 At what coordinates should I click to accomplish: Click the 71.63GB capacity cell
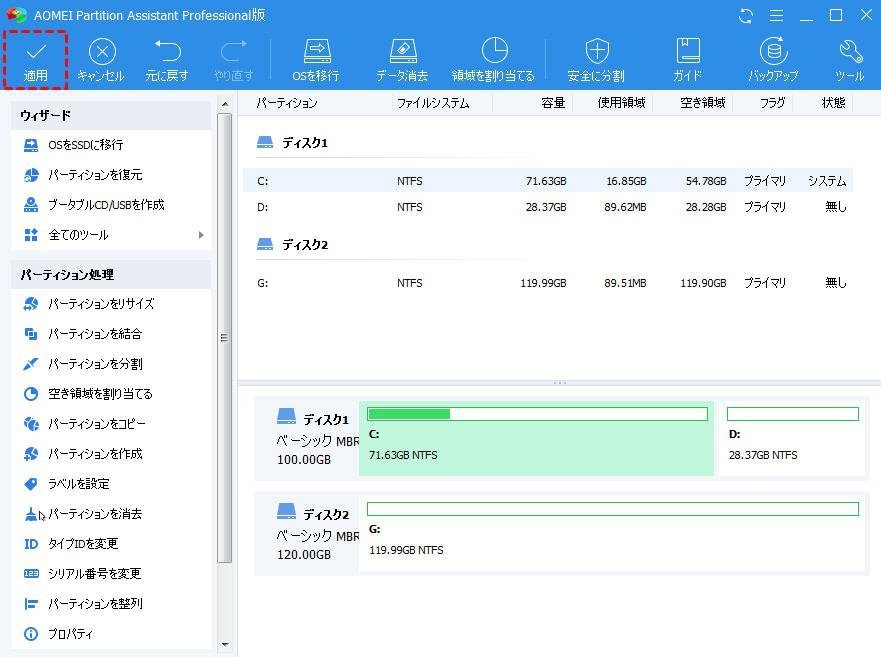tap(546, 181)
